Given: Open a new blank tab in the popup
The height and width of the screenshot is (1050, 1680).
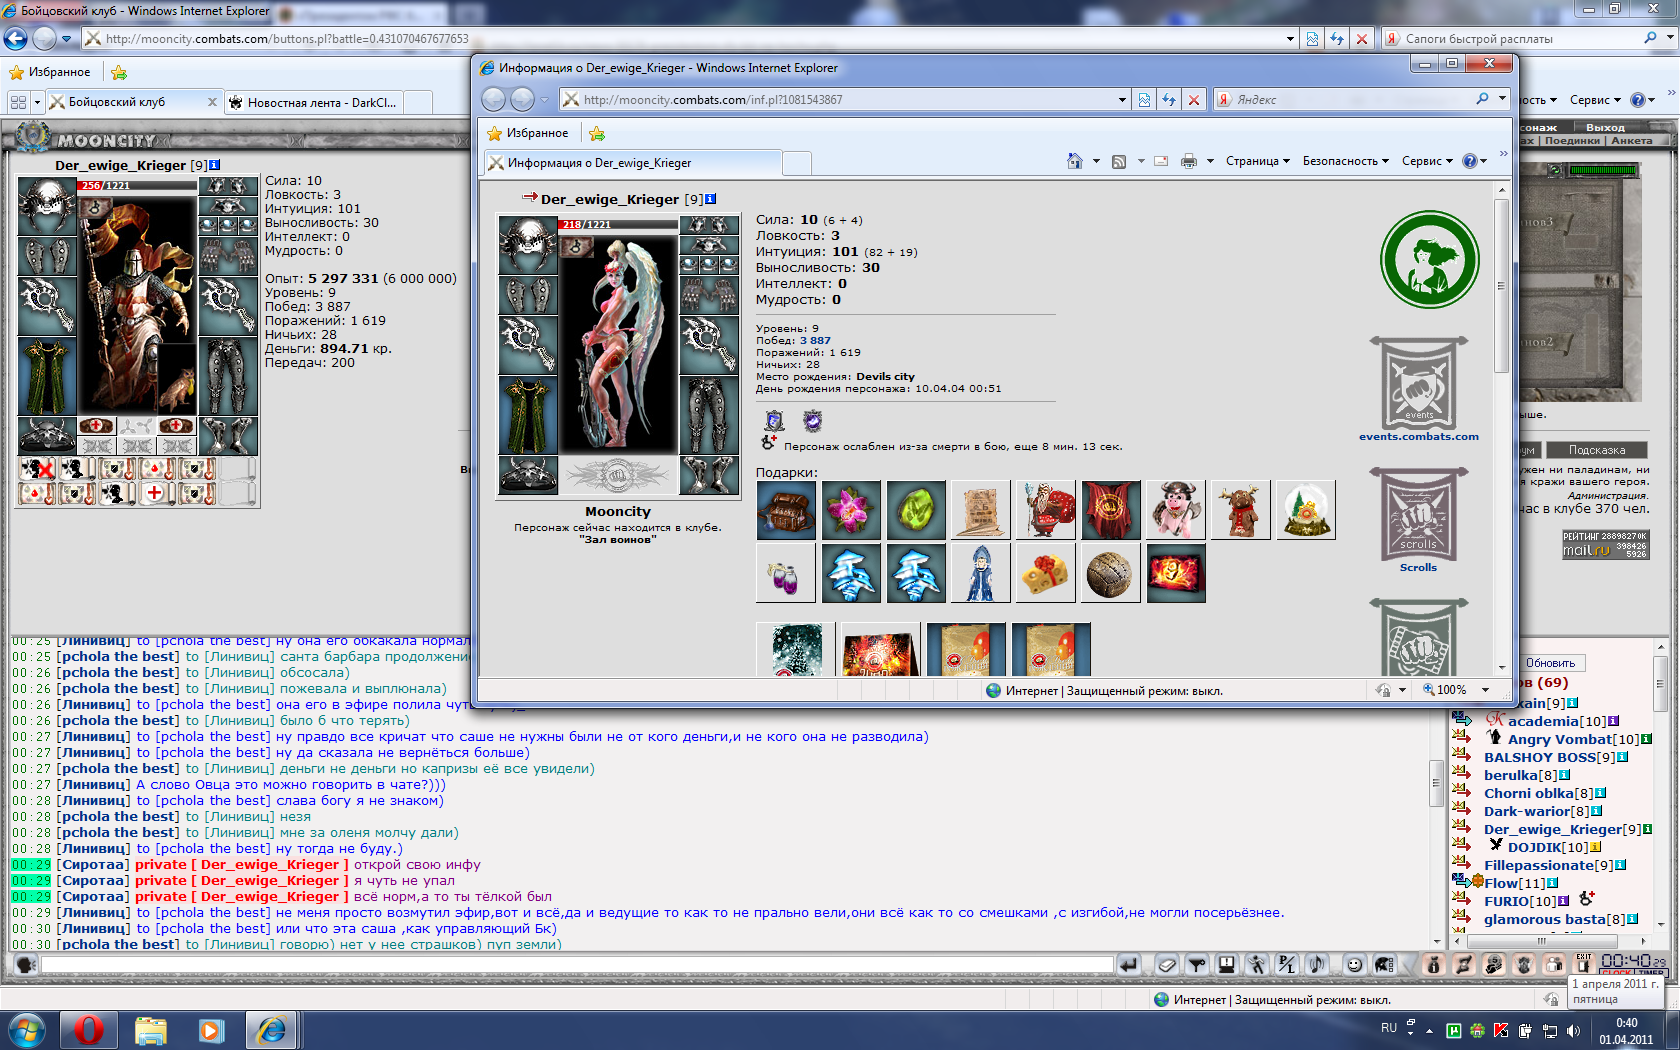Looking at the screenshot, I should pyautogui.click(x=796, y=163).
